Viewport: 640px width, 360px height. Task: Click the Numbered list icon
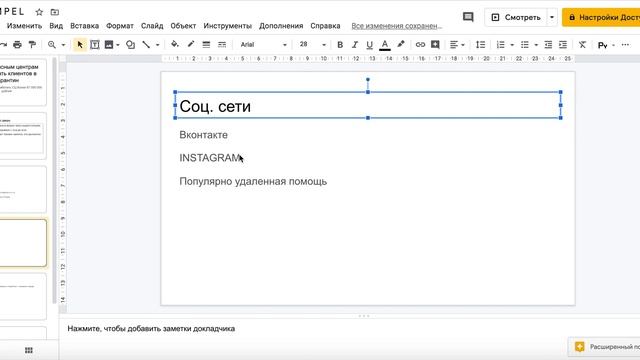500,45
